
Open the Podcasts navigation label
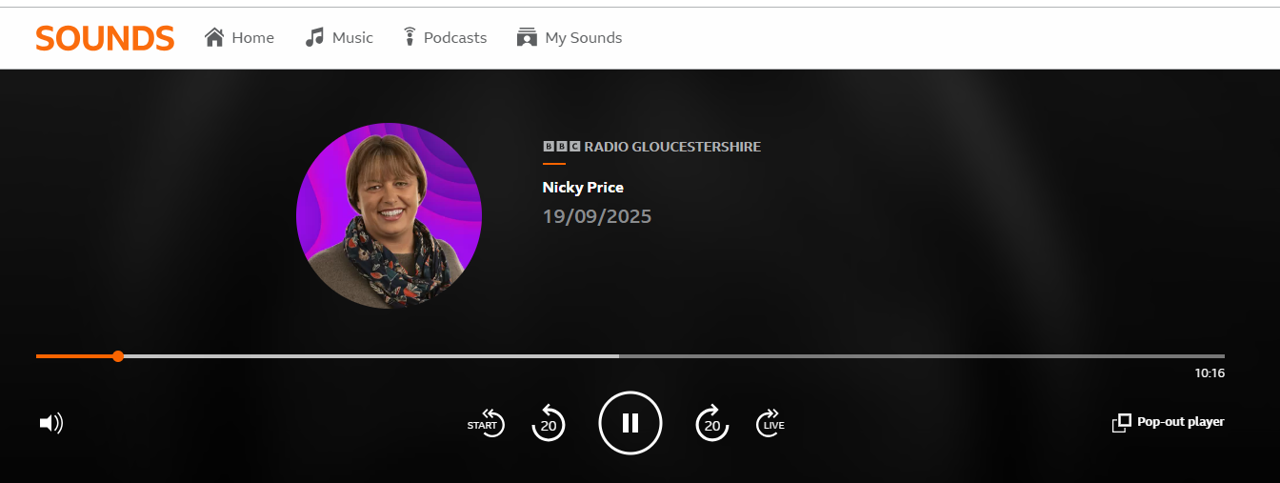point(455,38)
